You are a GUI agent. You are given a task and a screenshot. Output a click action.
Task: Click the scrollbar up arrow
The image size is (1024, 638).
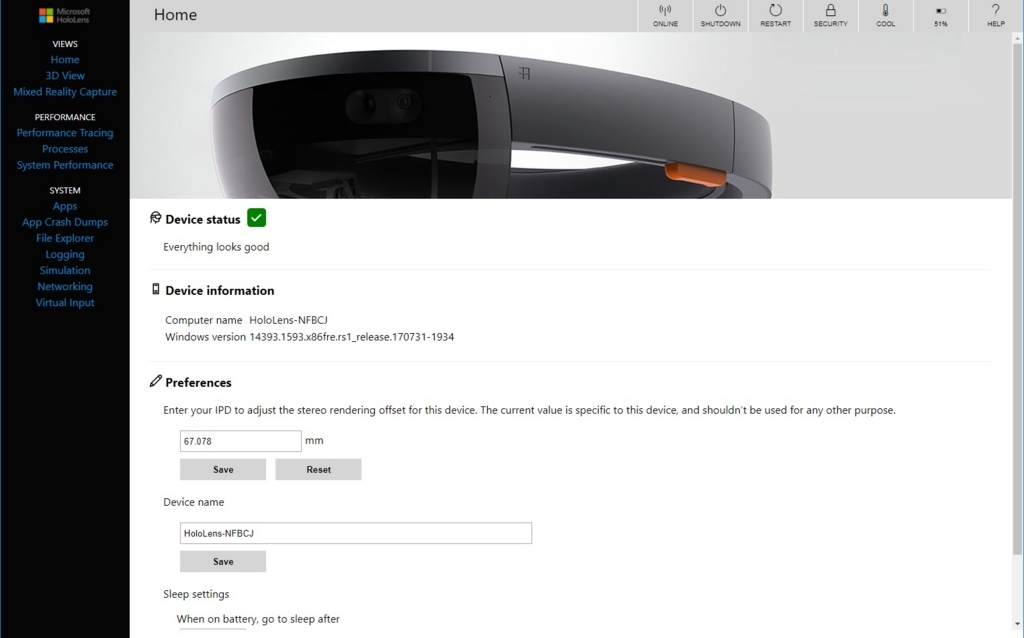pyautogui.click(x=1017, y=39)
